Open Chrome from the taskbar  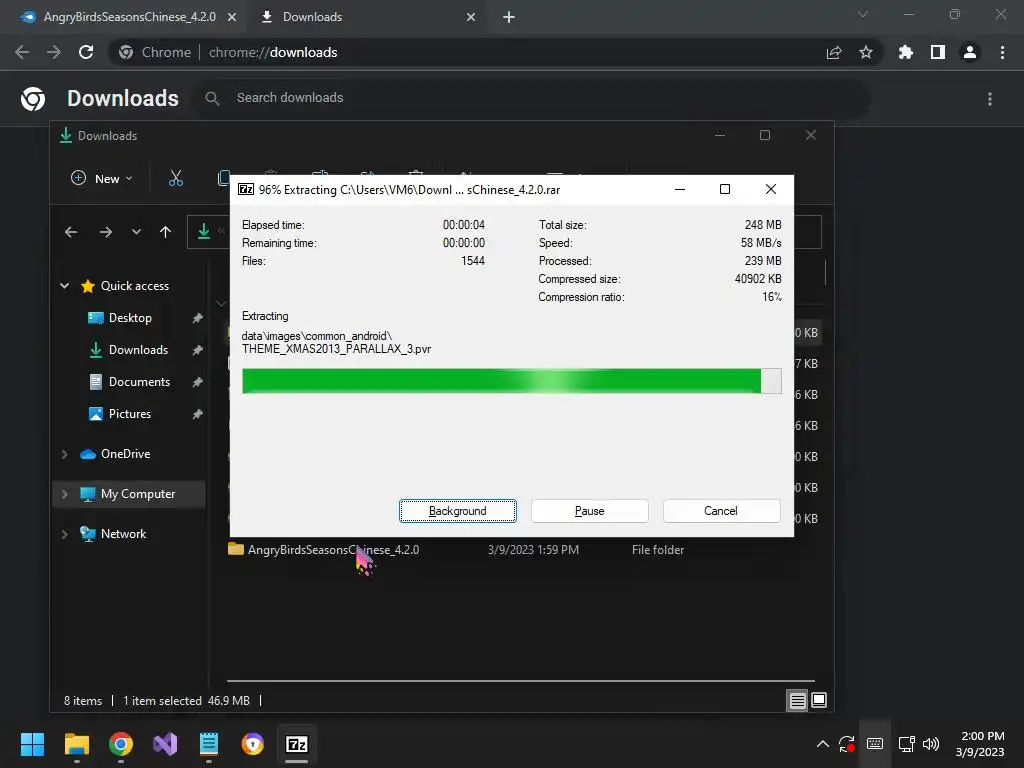pyautogui.click(x=121, y=744)
